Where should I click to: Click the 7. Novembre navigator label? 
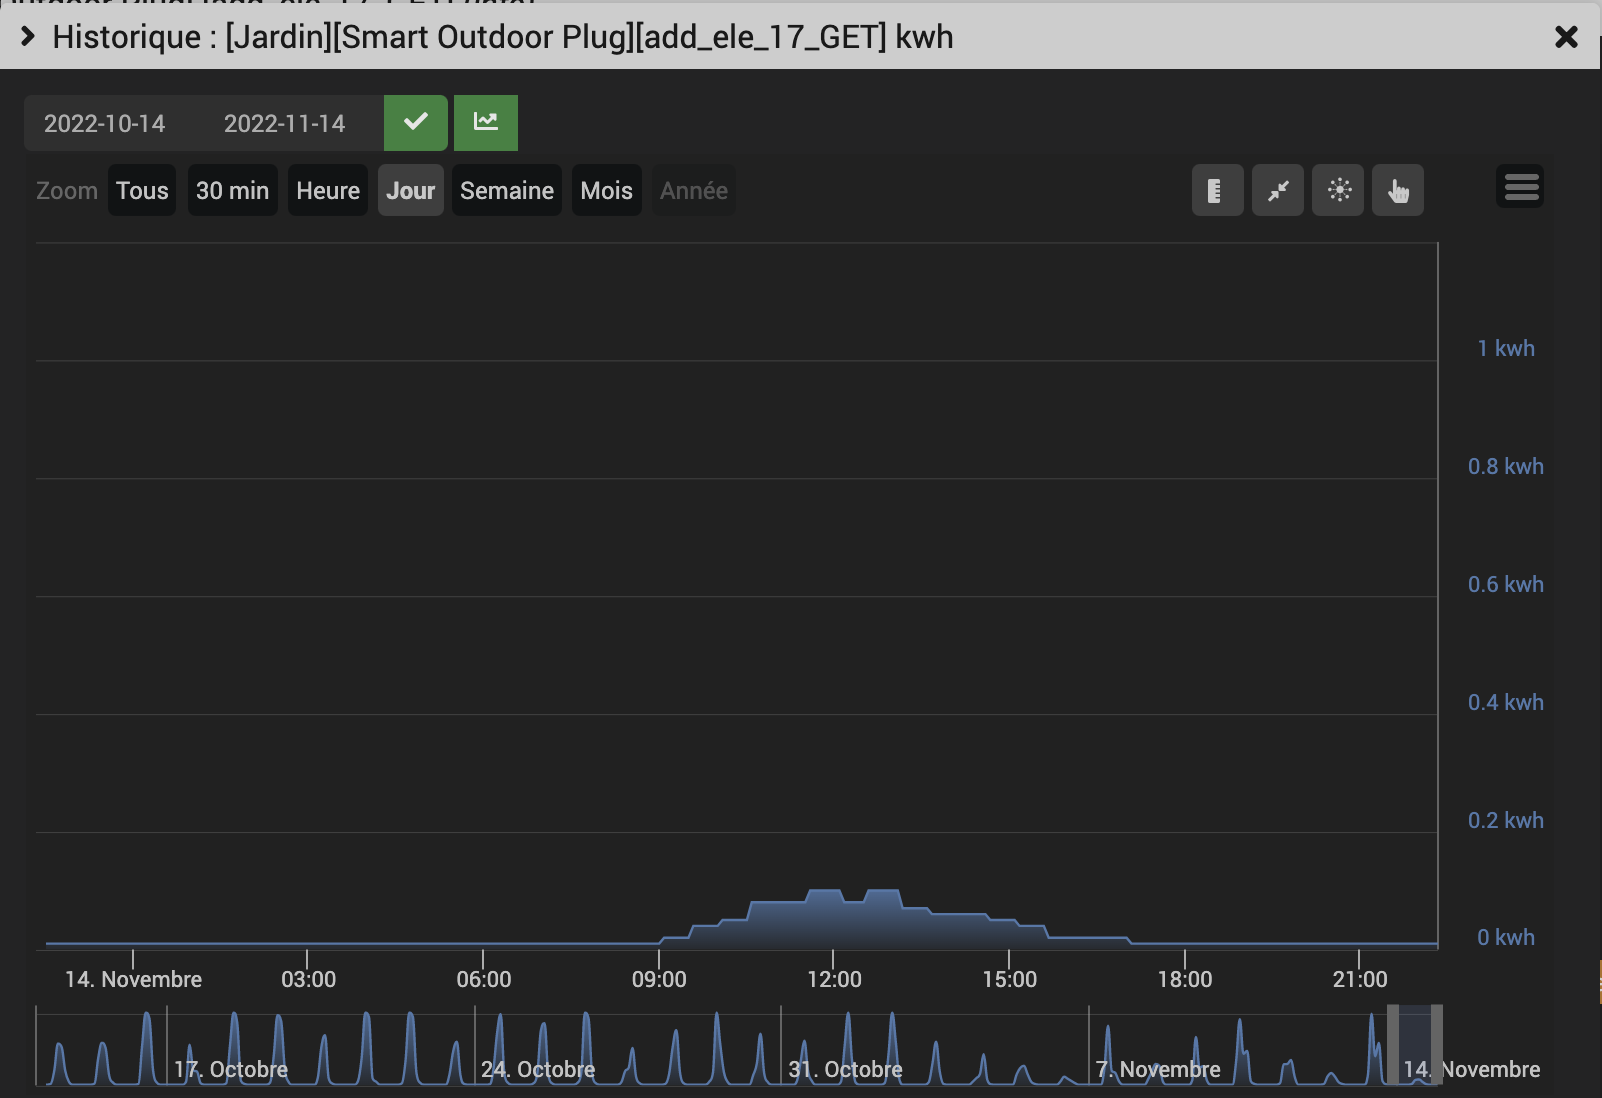coord(1158,1069)
